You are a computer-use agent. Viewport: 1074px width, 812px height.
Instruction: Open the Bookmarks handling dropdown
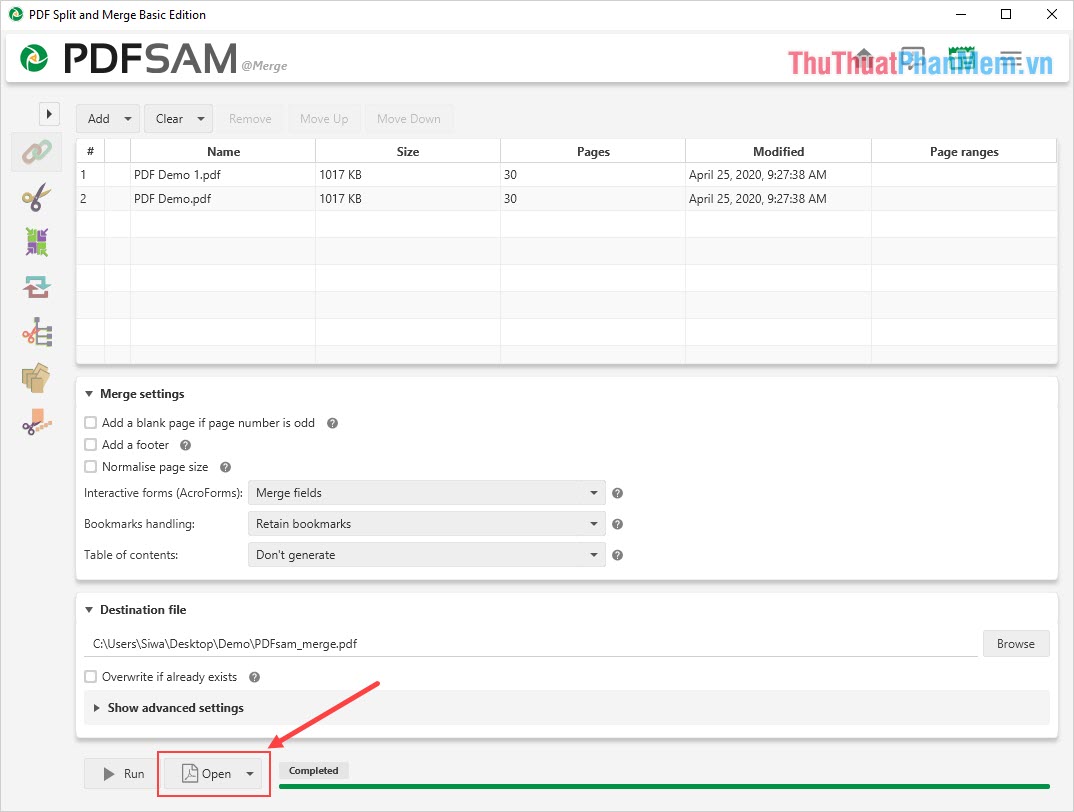tap(426, 523)
